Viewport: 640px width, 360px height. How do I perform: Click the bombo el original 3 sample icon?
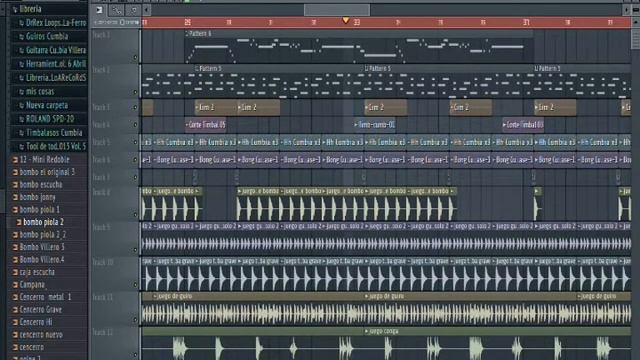15,172
